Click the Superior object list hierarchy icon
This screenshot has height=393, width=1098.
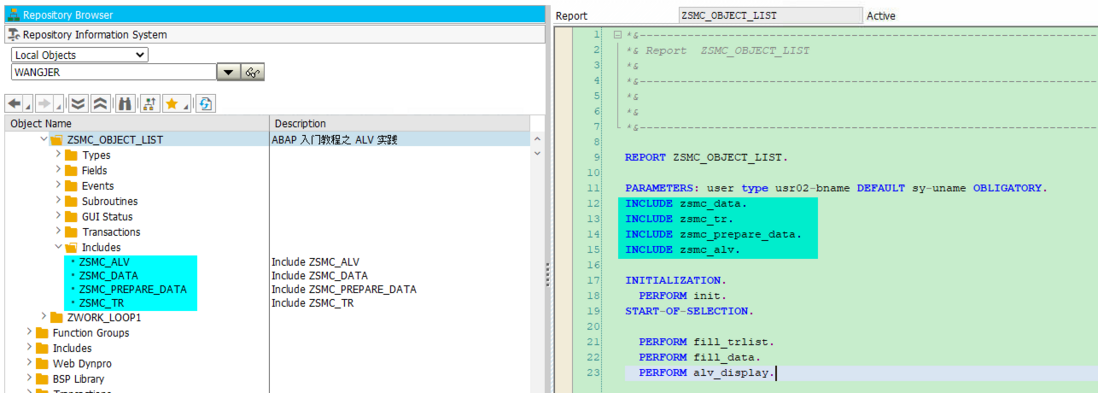click(x=150, y=104)
